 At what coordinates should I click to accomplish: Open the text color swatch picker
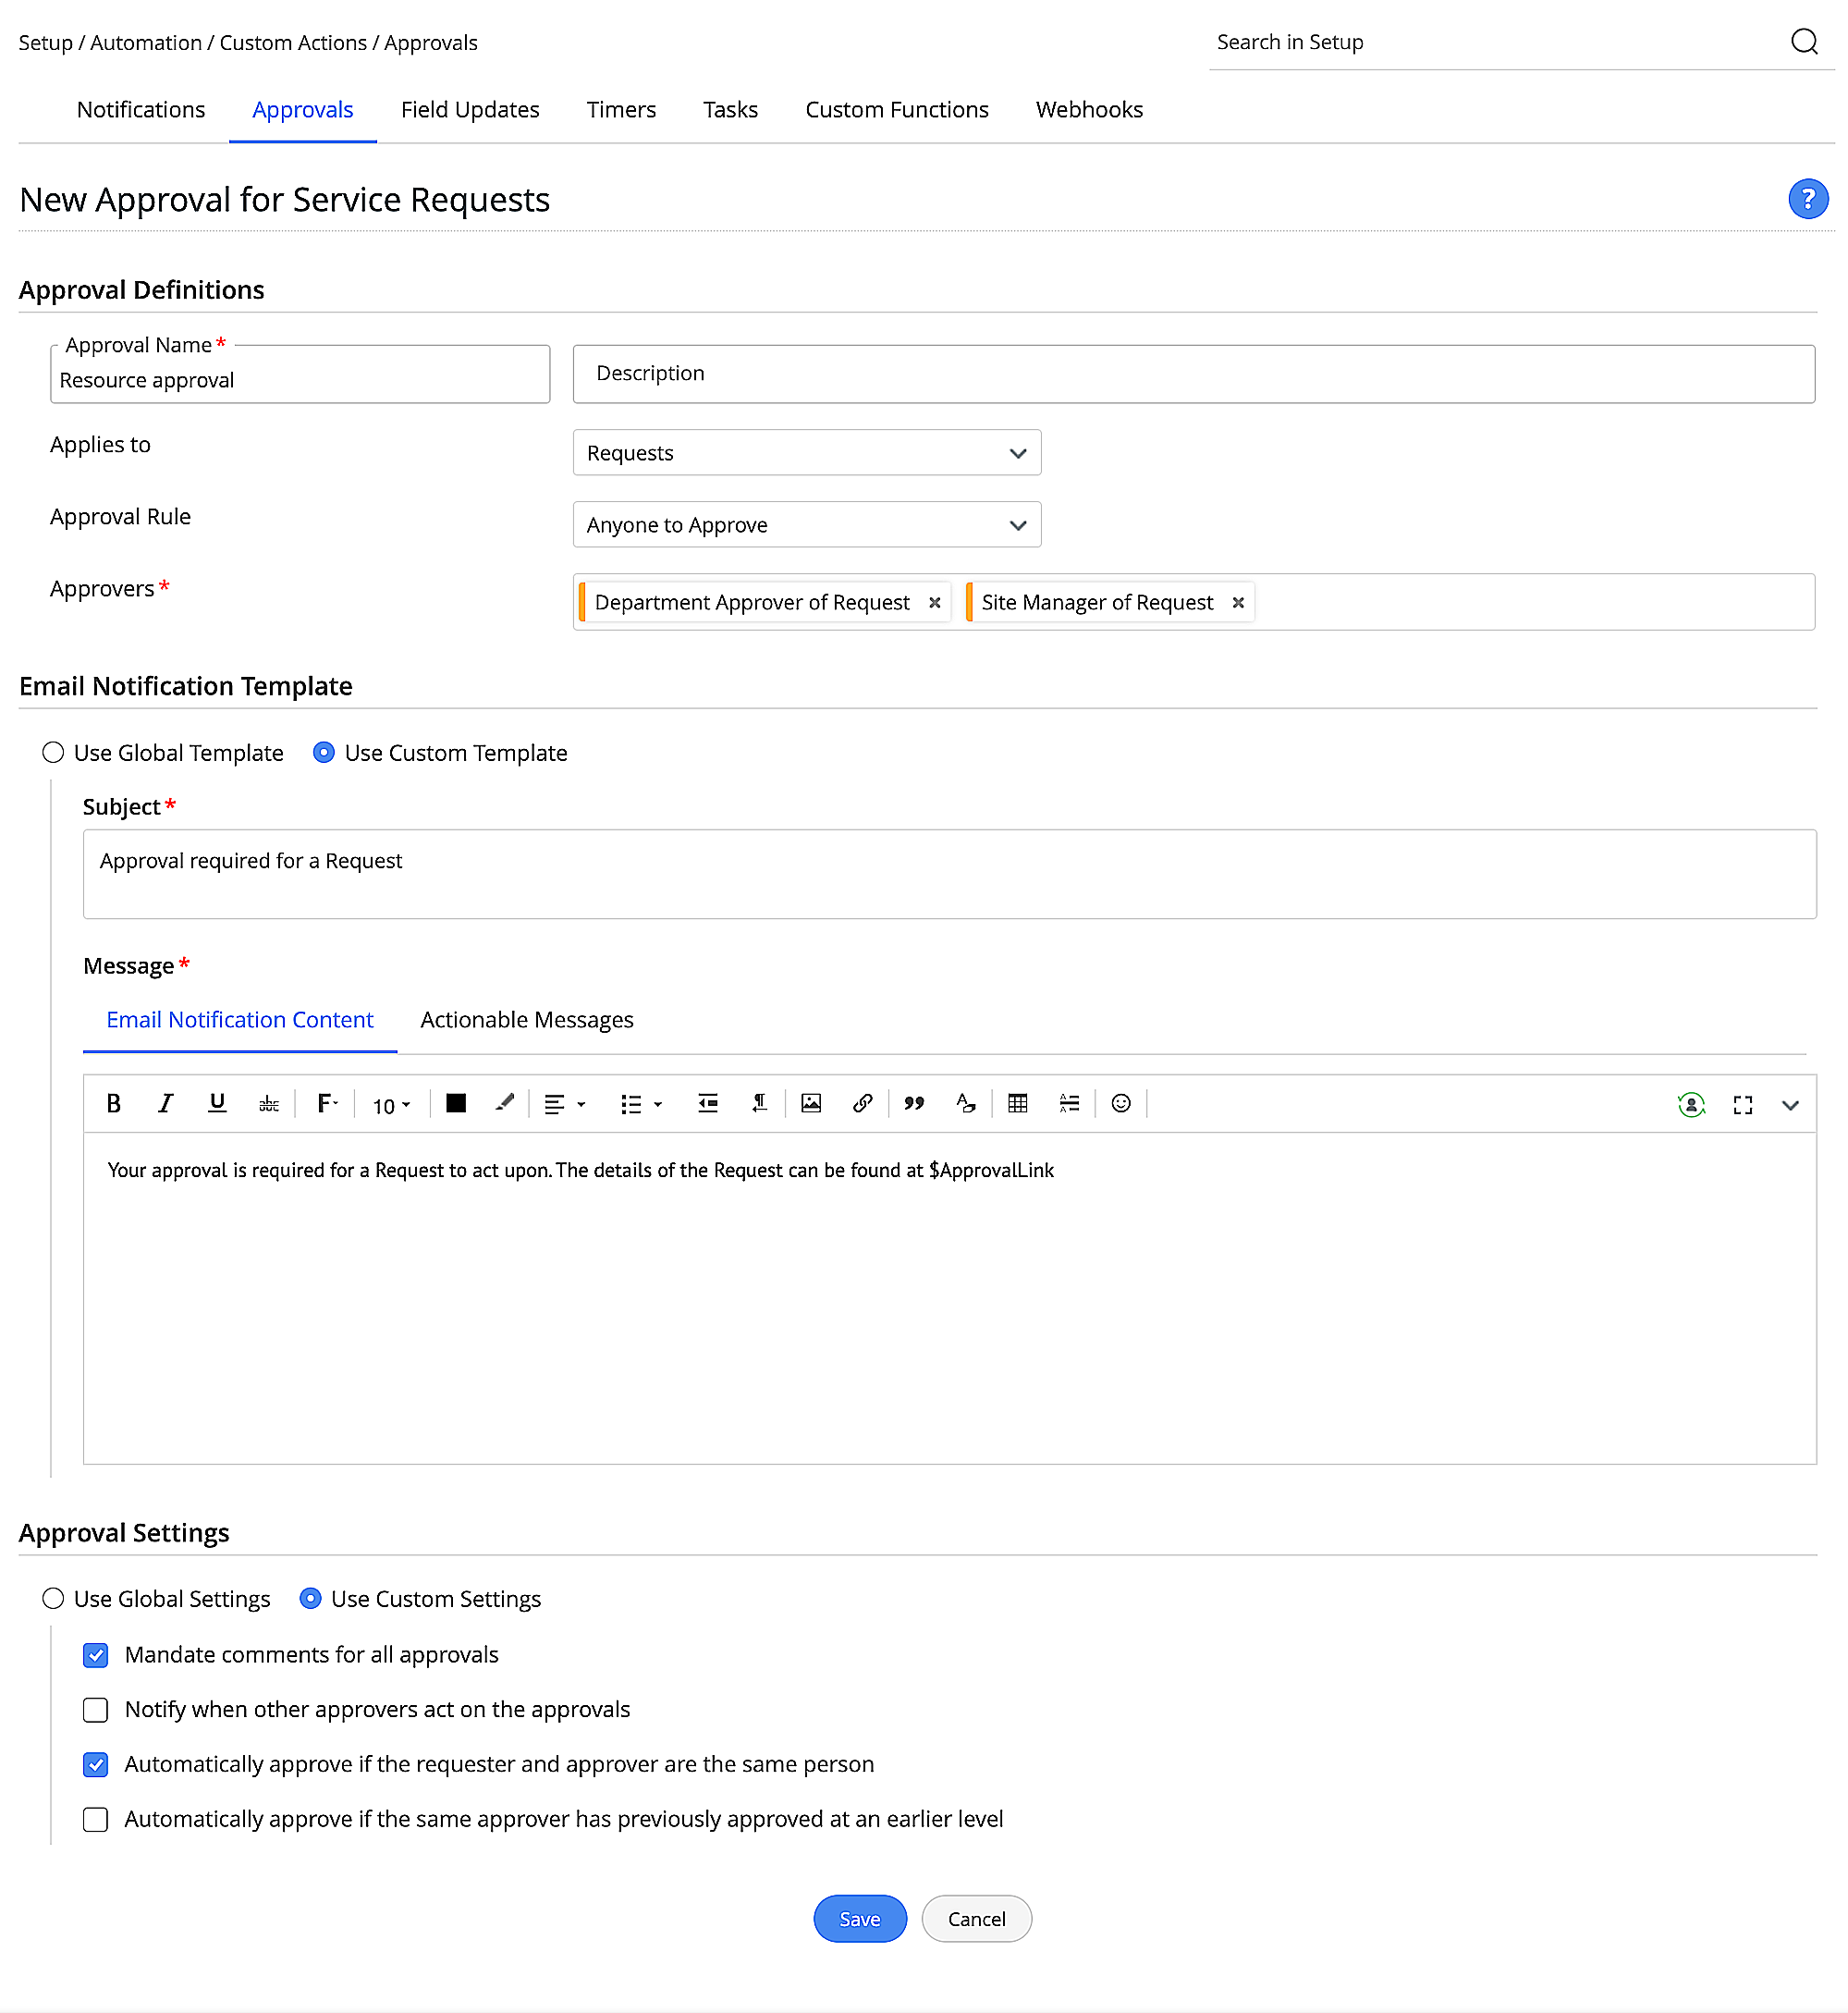pyautogui.click(x=456, y=1104)
